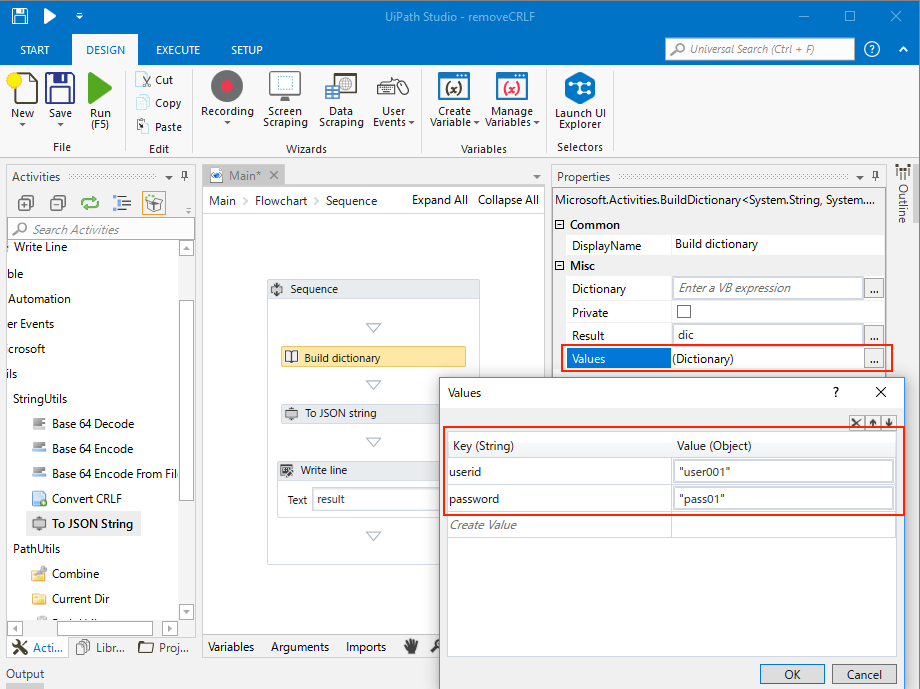The height and width of the screenshot is (689, 920).
Task: Select the Convert CRLF activity
Action: tap(86, 498)
